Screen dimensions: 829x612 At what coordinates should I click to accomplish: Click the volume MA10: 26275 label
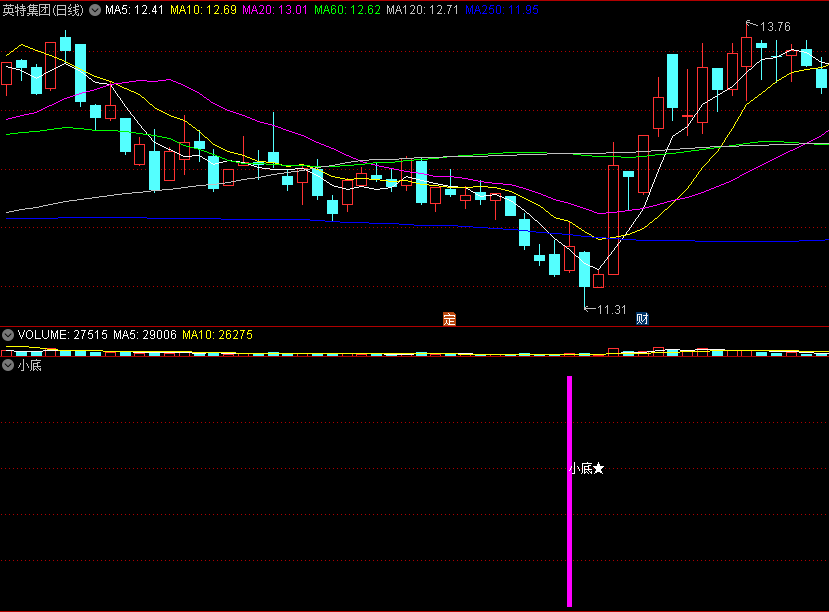pyautogui.click(x=217, y=335)
